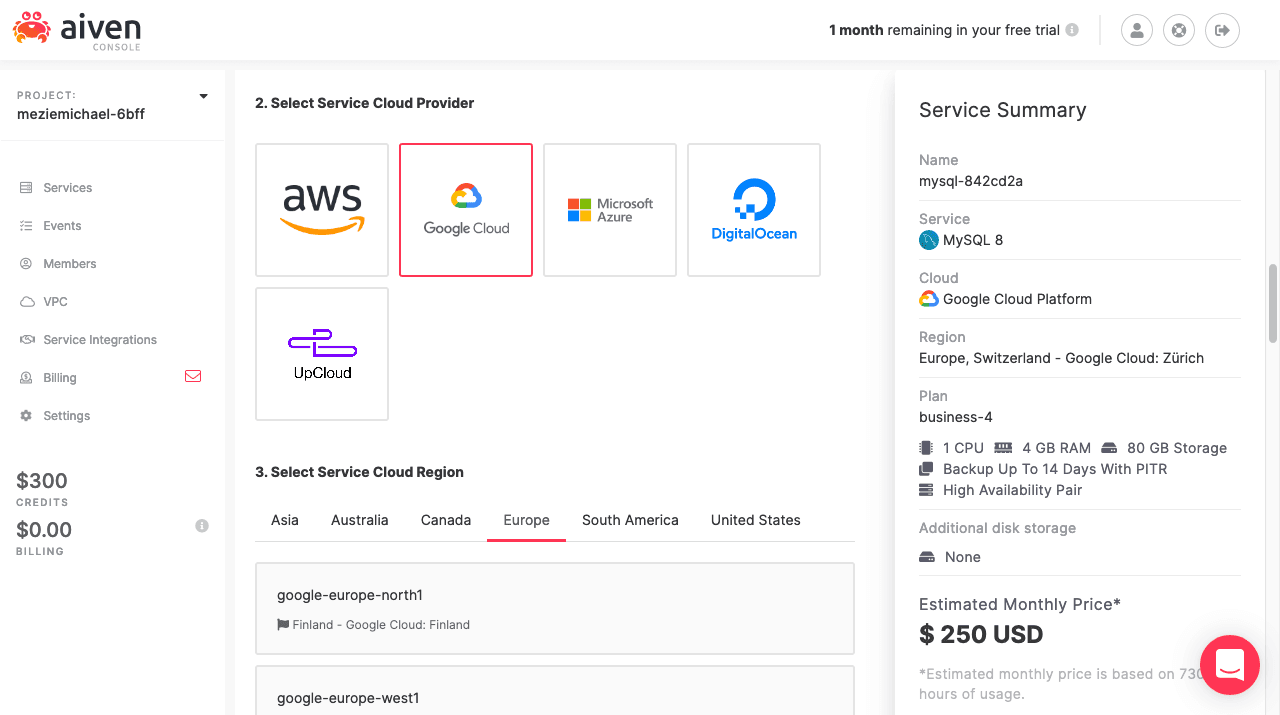Open the chat support widget
The width and height of the screenshot is (1280, 715).
1229,665
